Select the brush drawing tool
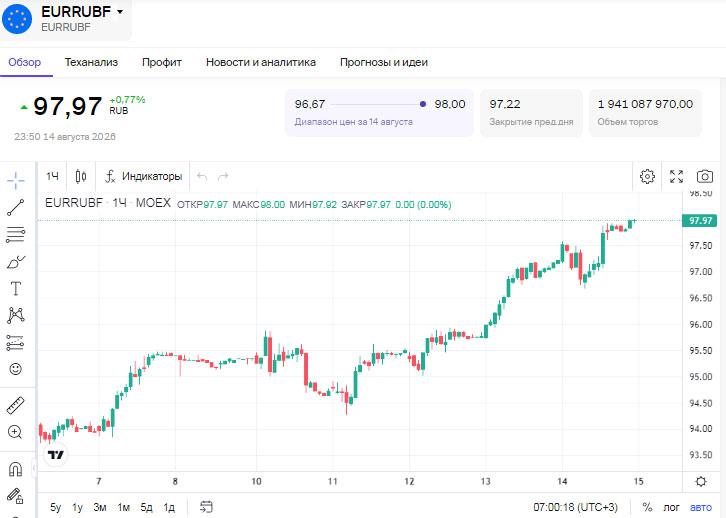The image size is (726, 518). click(16, 262)
